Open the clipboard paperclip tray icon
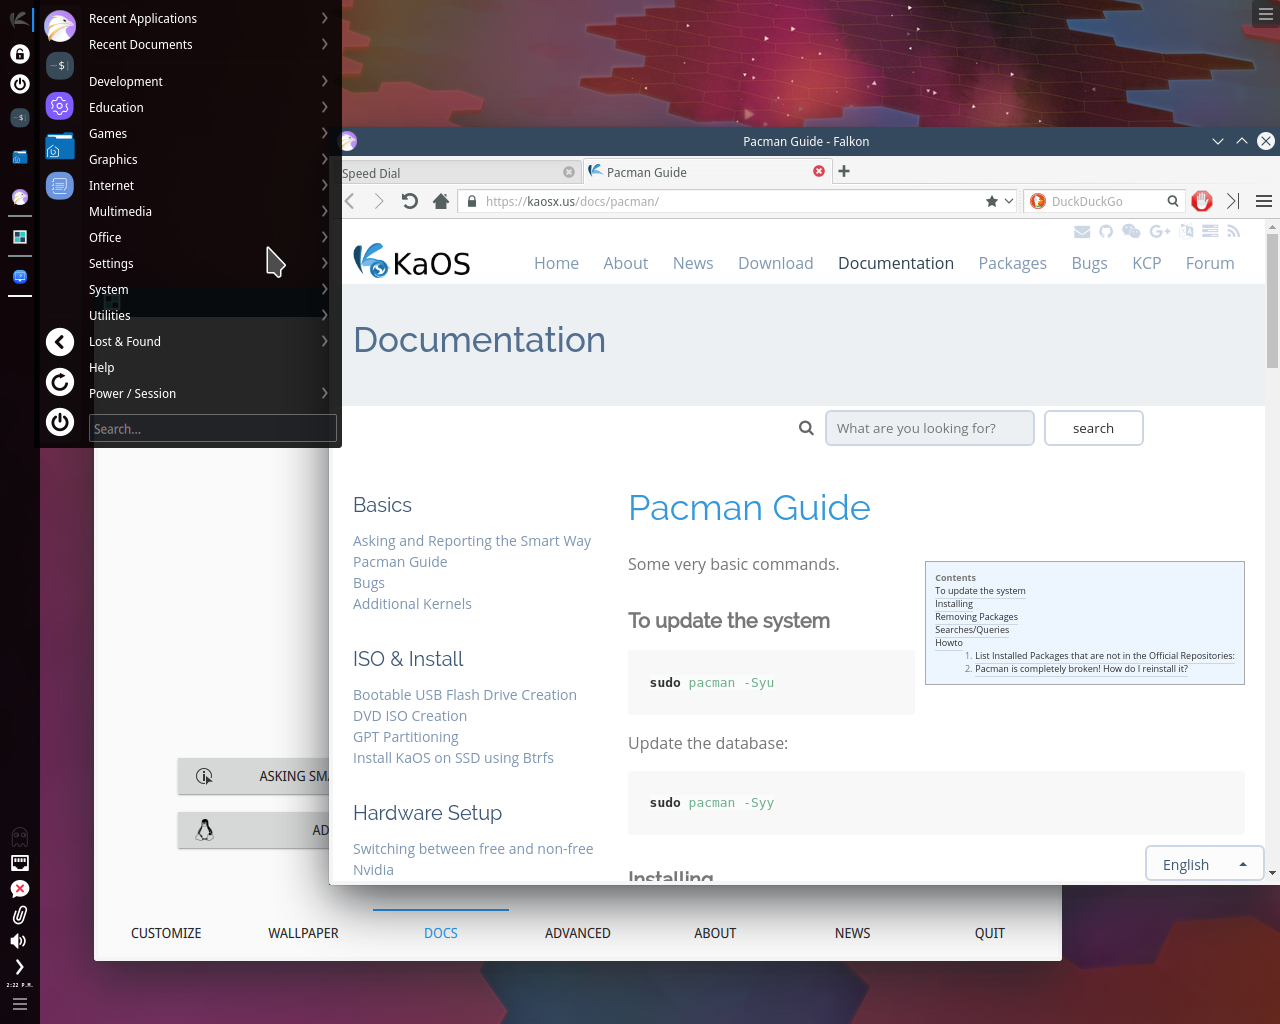This screenshot has width=1280, height=1024. 19,915
